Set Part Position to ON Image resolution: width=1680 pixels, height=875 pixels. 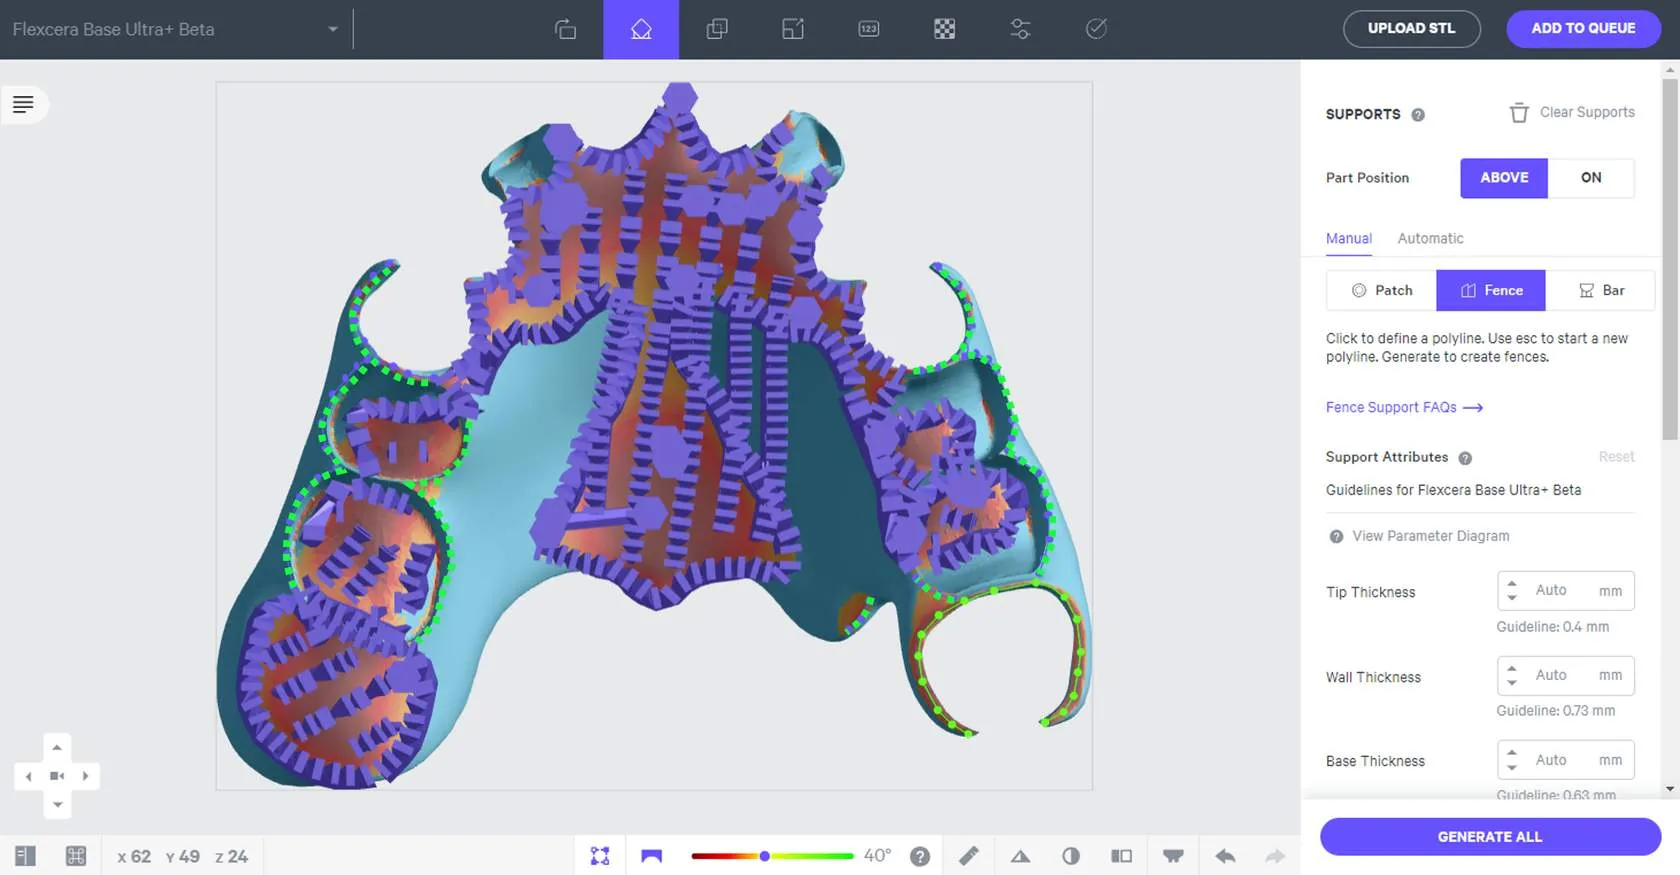click(1591, 178)
